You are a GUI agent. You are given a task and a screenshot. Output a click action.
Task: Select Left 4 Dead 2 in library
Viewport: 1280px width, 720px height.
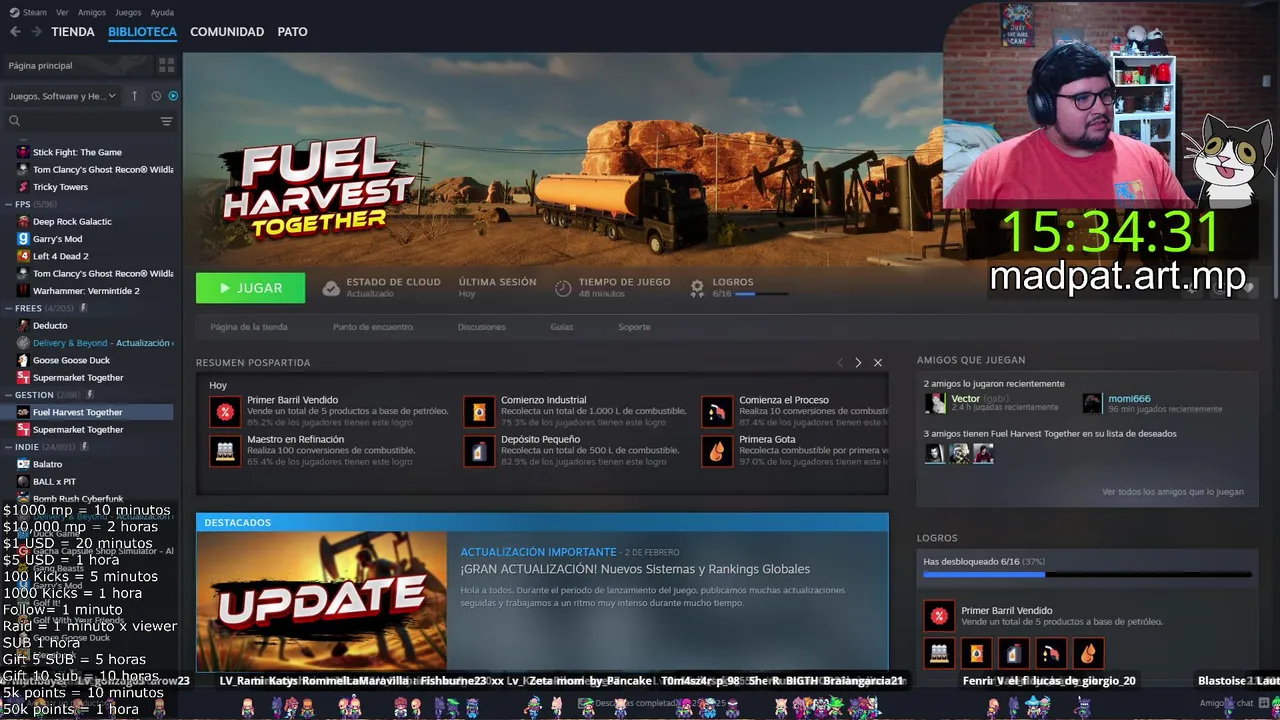tap(60, 256)
